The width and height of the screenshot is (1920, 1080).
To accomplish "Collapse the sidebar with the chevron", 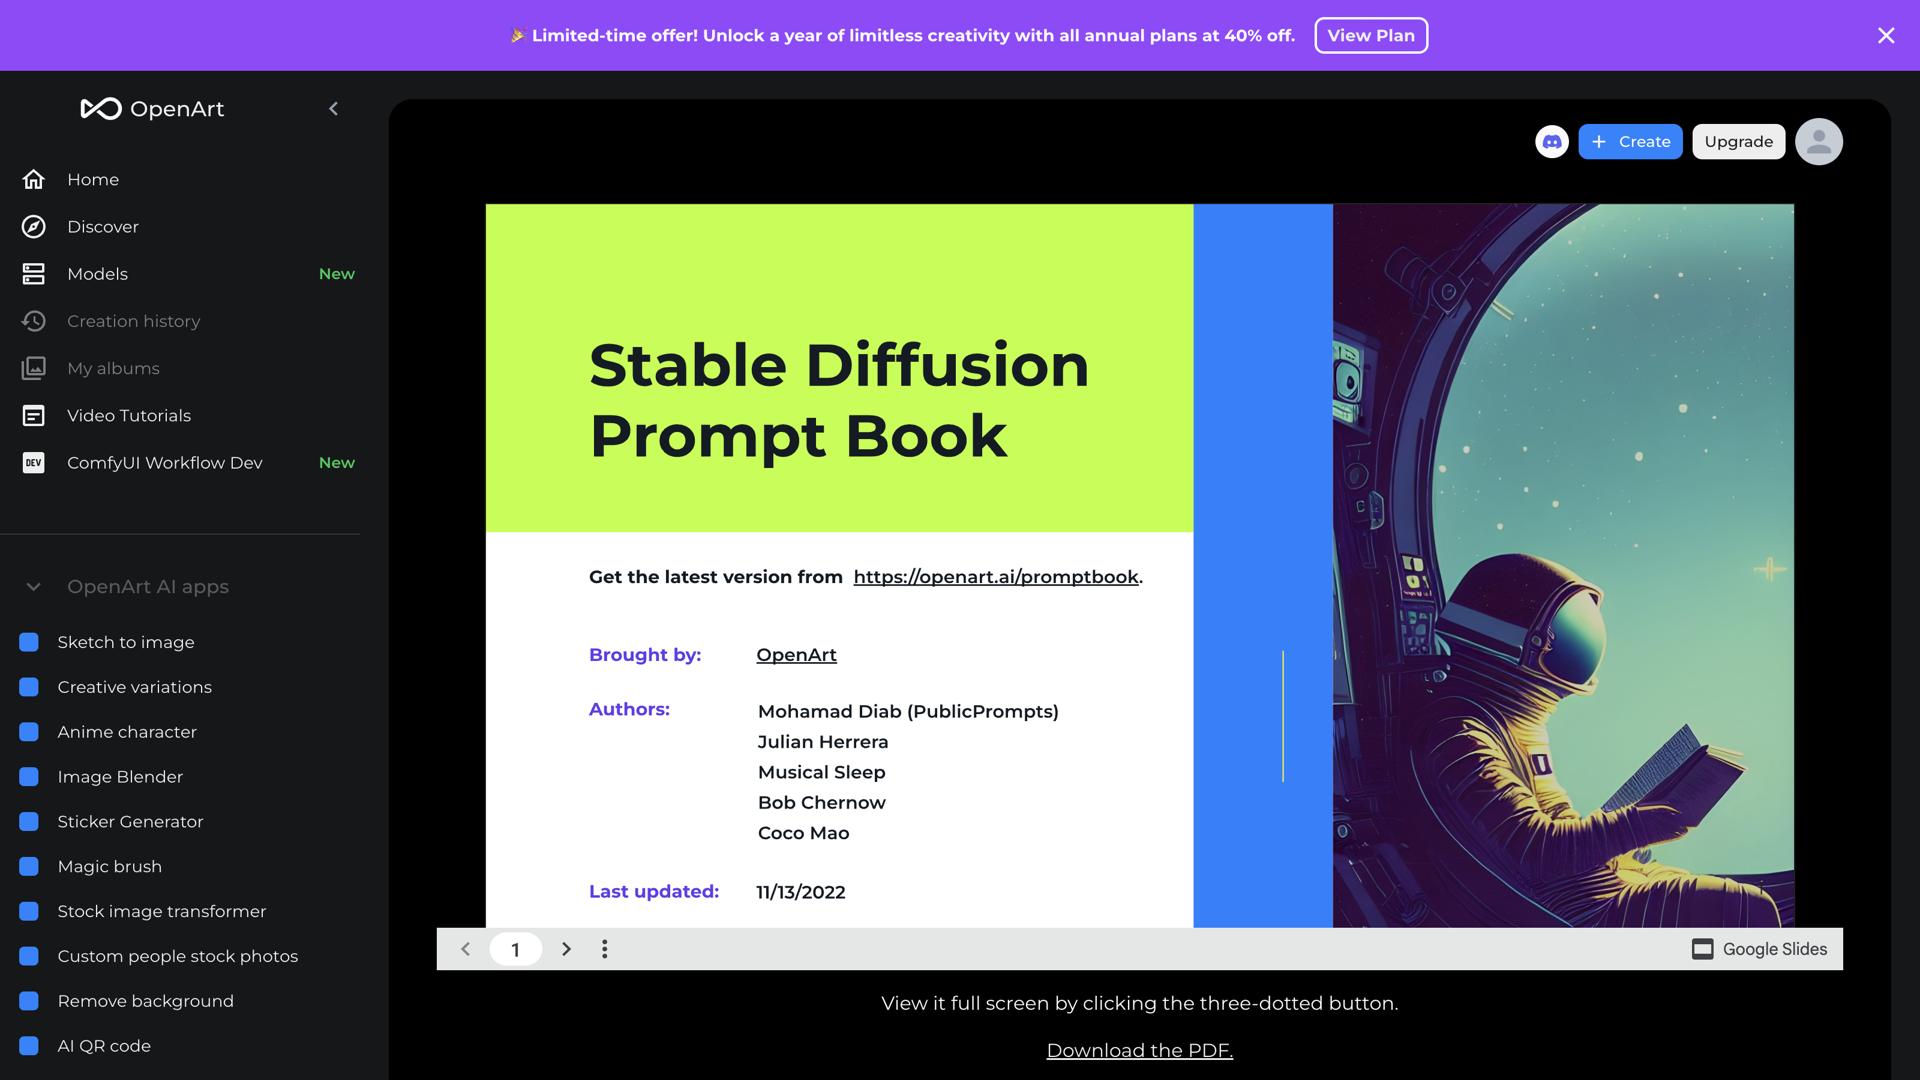I will pos(333,108).
